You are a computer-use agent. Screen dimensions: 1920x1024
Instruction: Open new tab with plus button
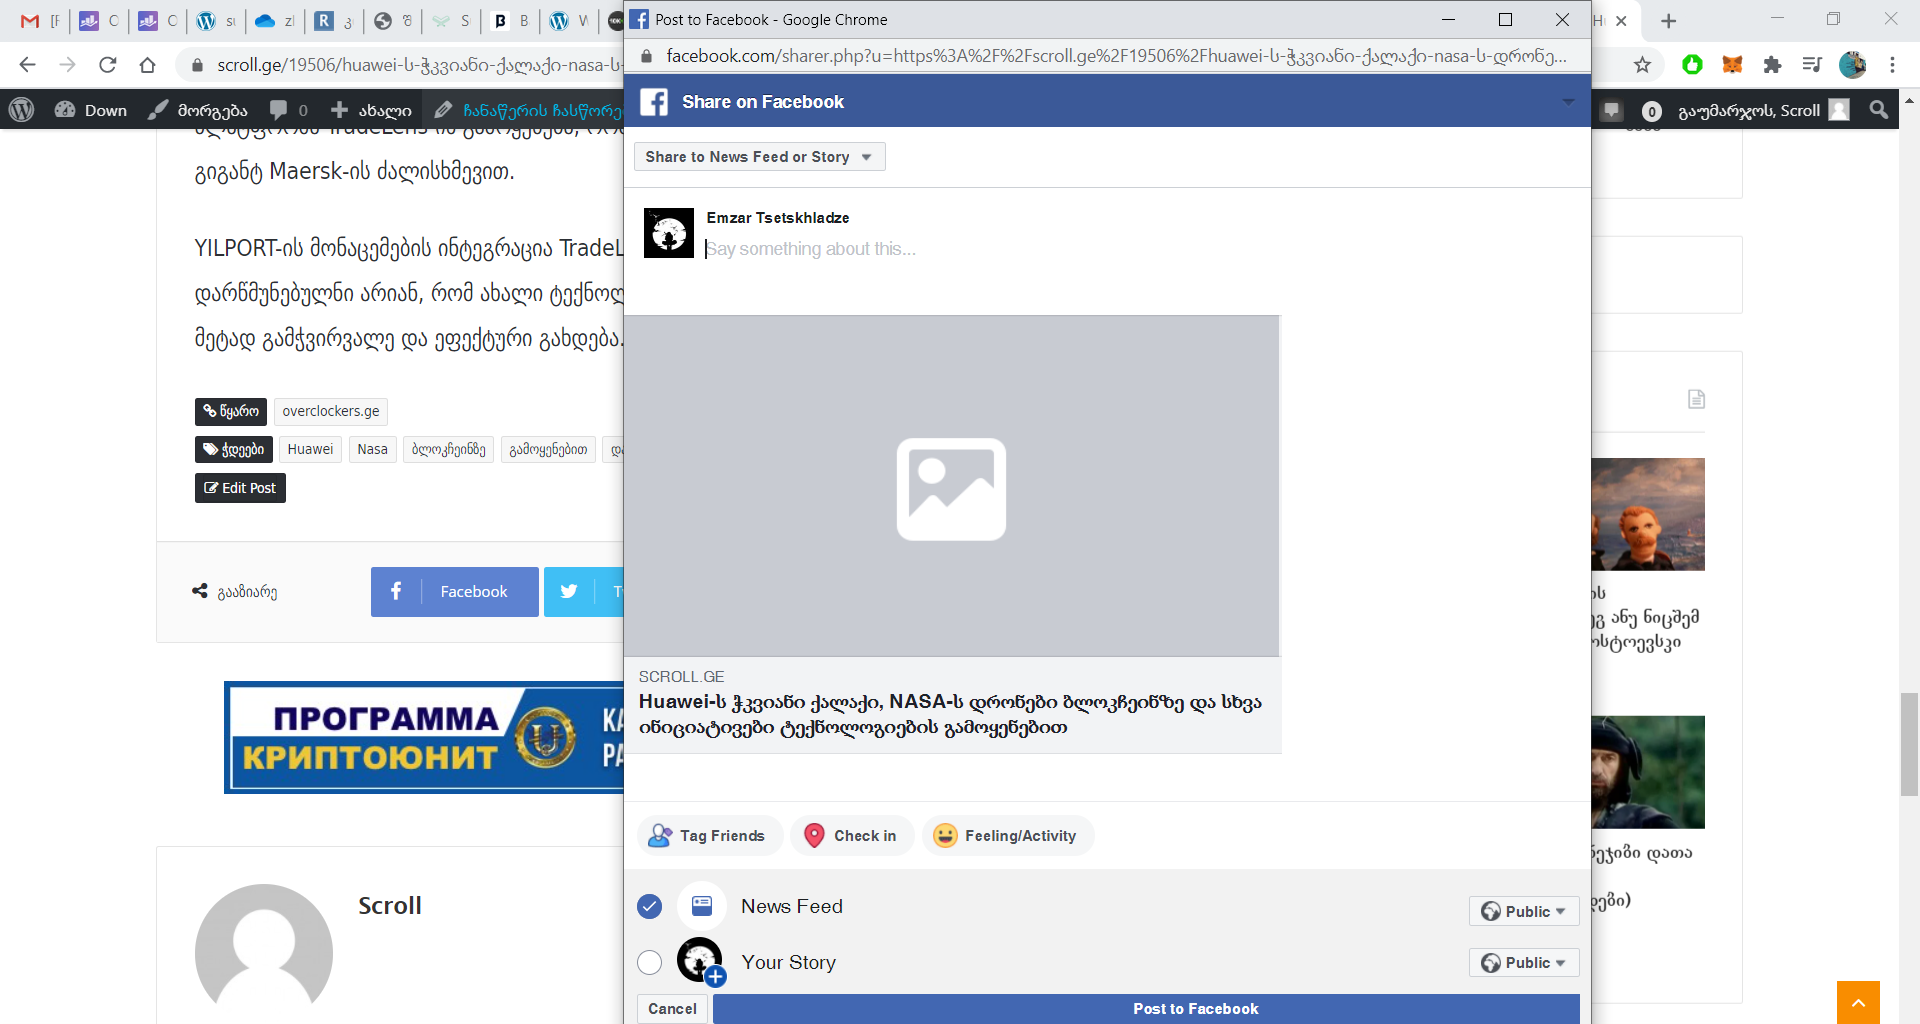1668,20
